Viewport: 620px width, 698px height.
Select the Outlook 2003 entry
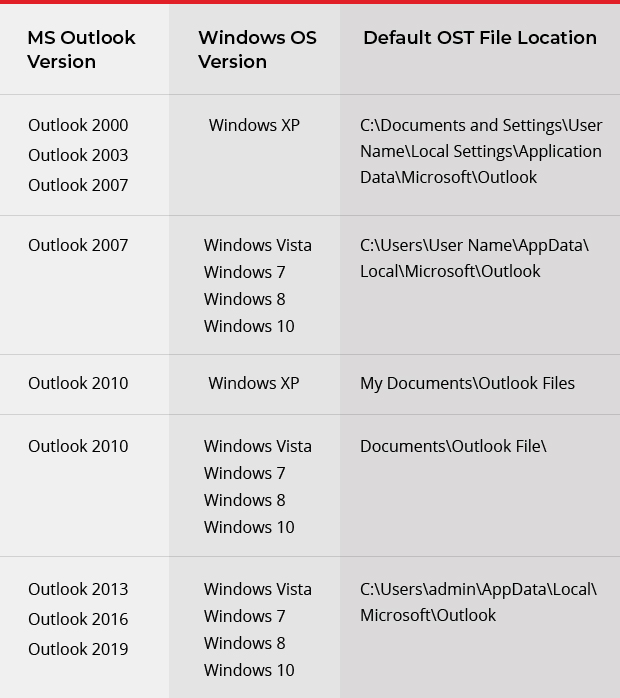click(x=78, y=155)
